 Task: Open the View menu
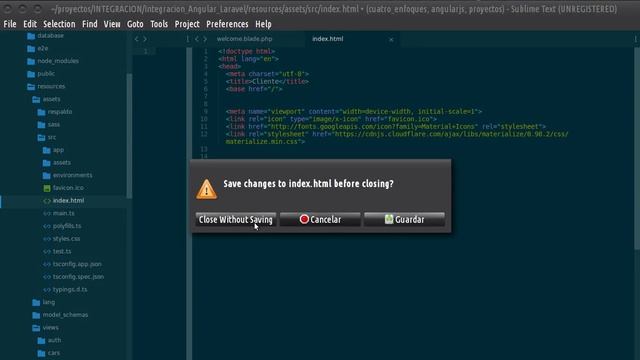click(x=112, y=24)
